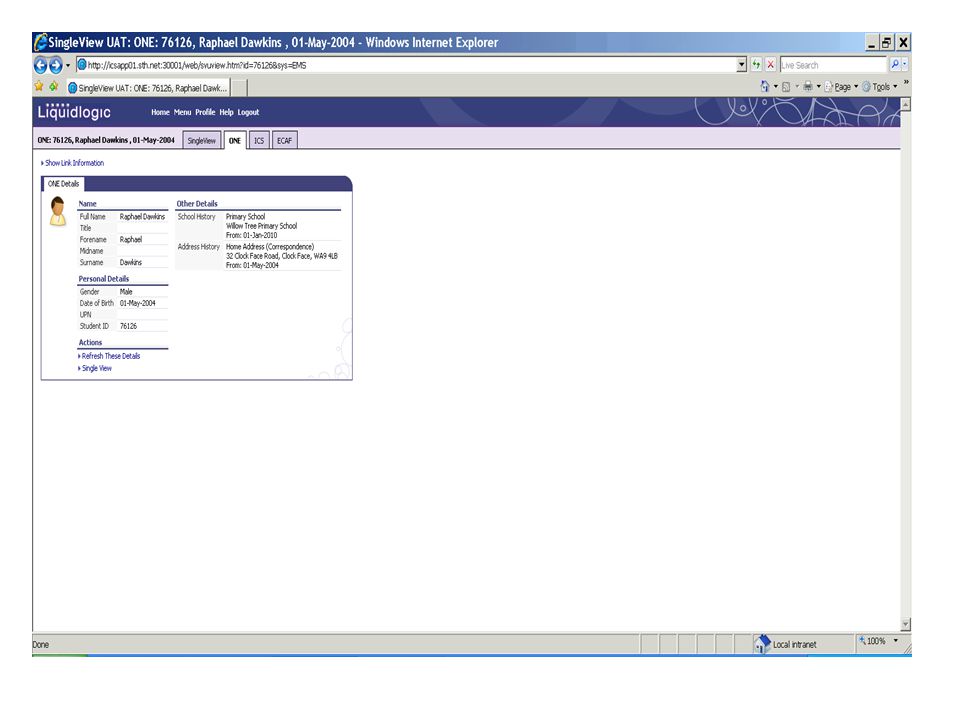Select the SingleView UAT browser tab

(x=148, y=88)
